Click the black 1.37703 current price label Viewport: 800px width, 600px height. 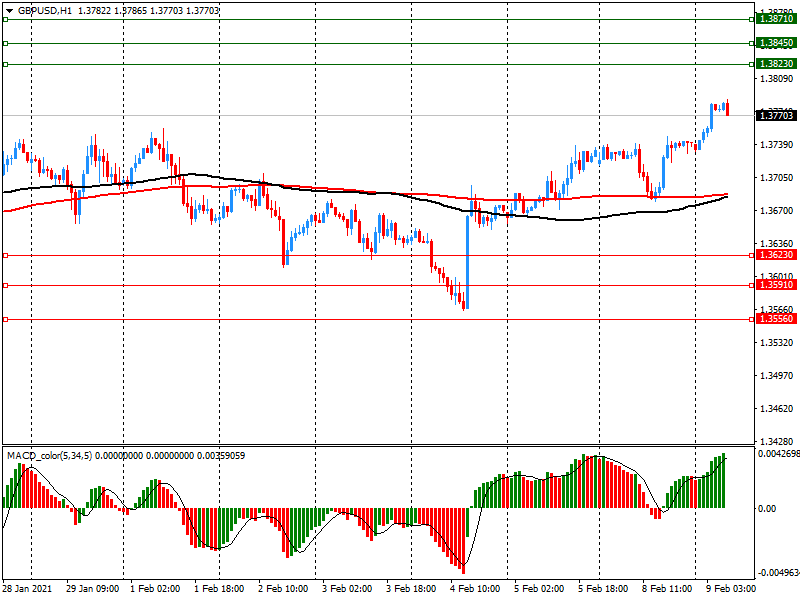(x=776, y=116)
